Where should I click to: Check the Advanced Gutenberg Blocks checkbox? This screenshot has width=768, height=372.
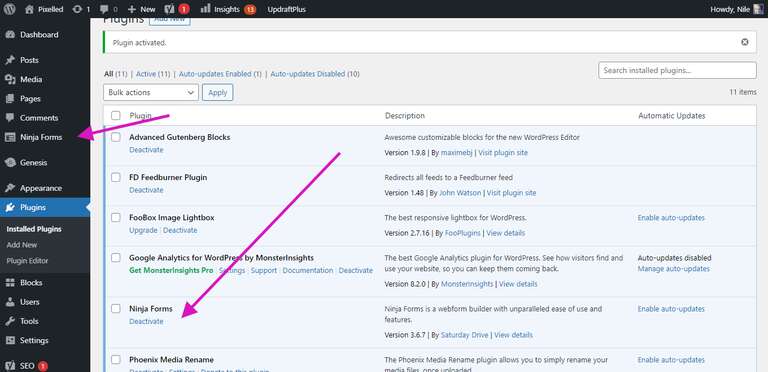[x=116, y=137]
